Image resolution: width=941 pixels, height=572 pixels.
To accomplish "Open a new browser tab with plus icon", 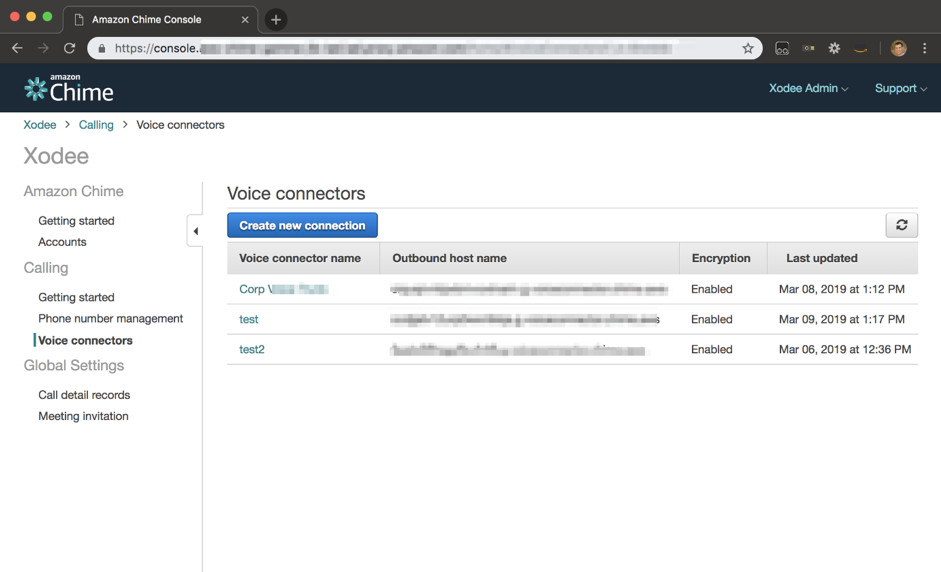I will click(275, 20).
